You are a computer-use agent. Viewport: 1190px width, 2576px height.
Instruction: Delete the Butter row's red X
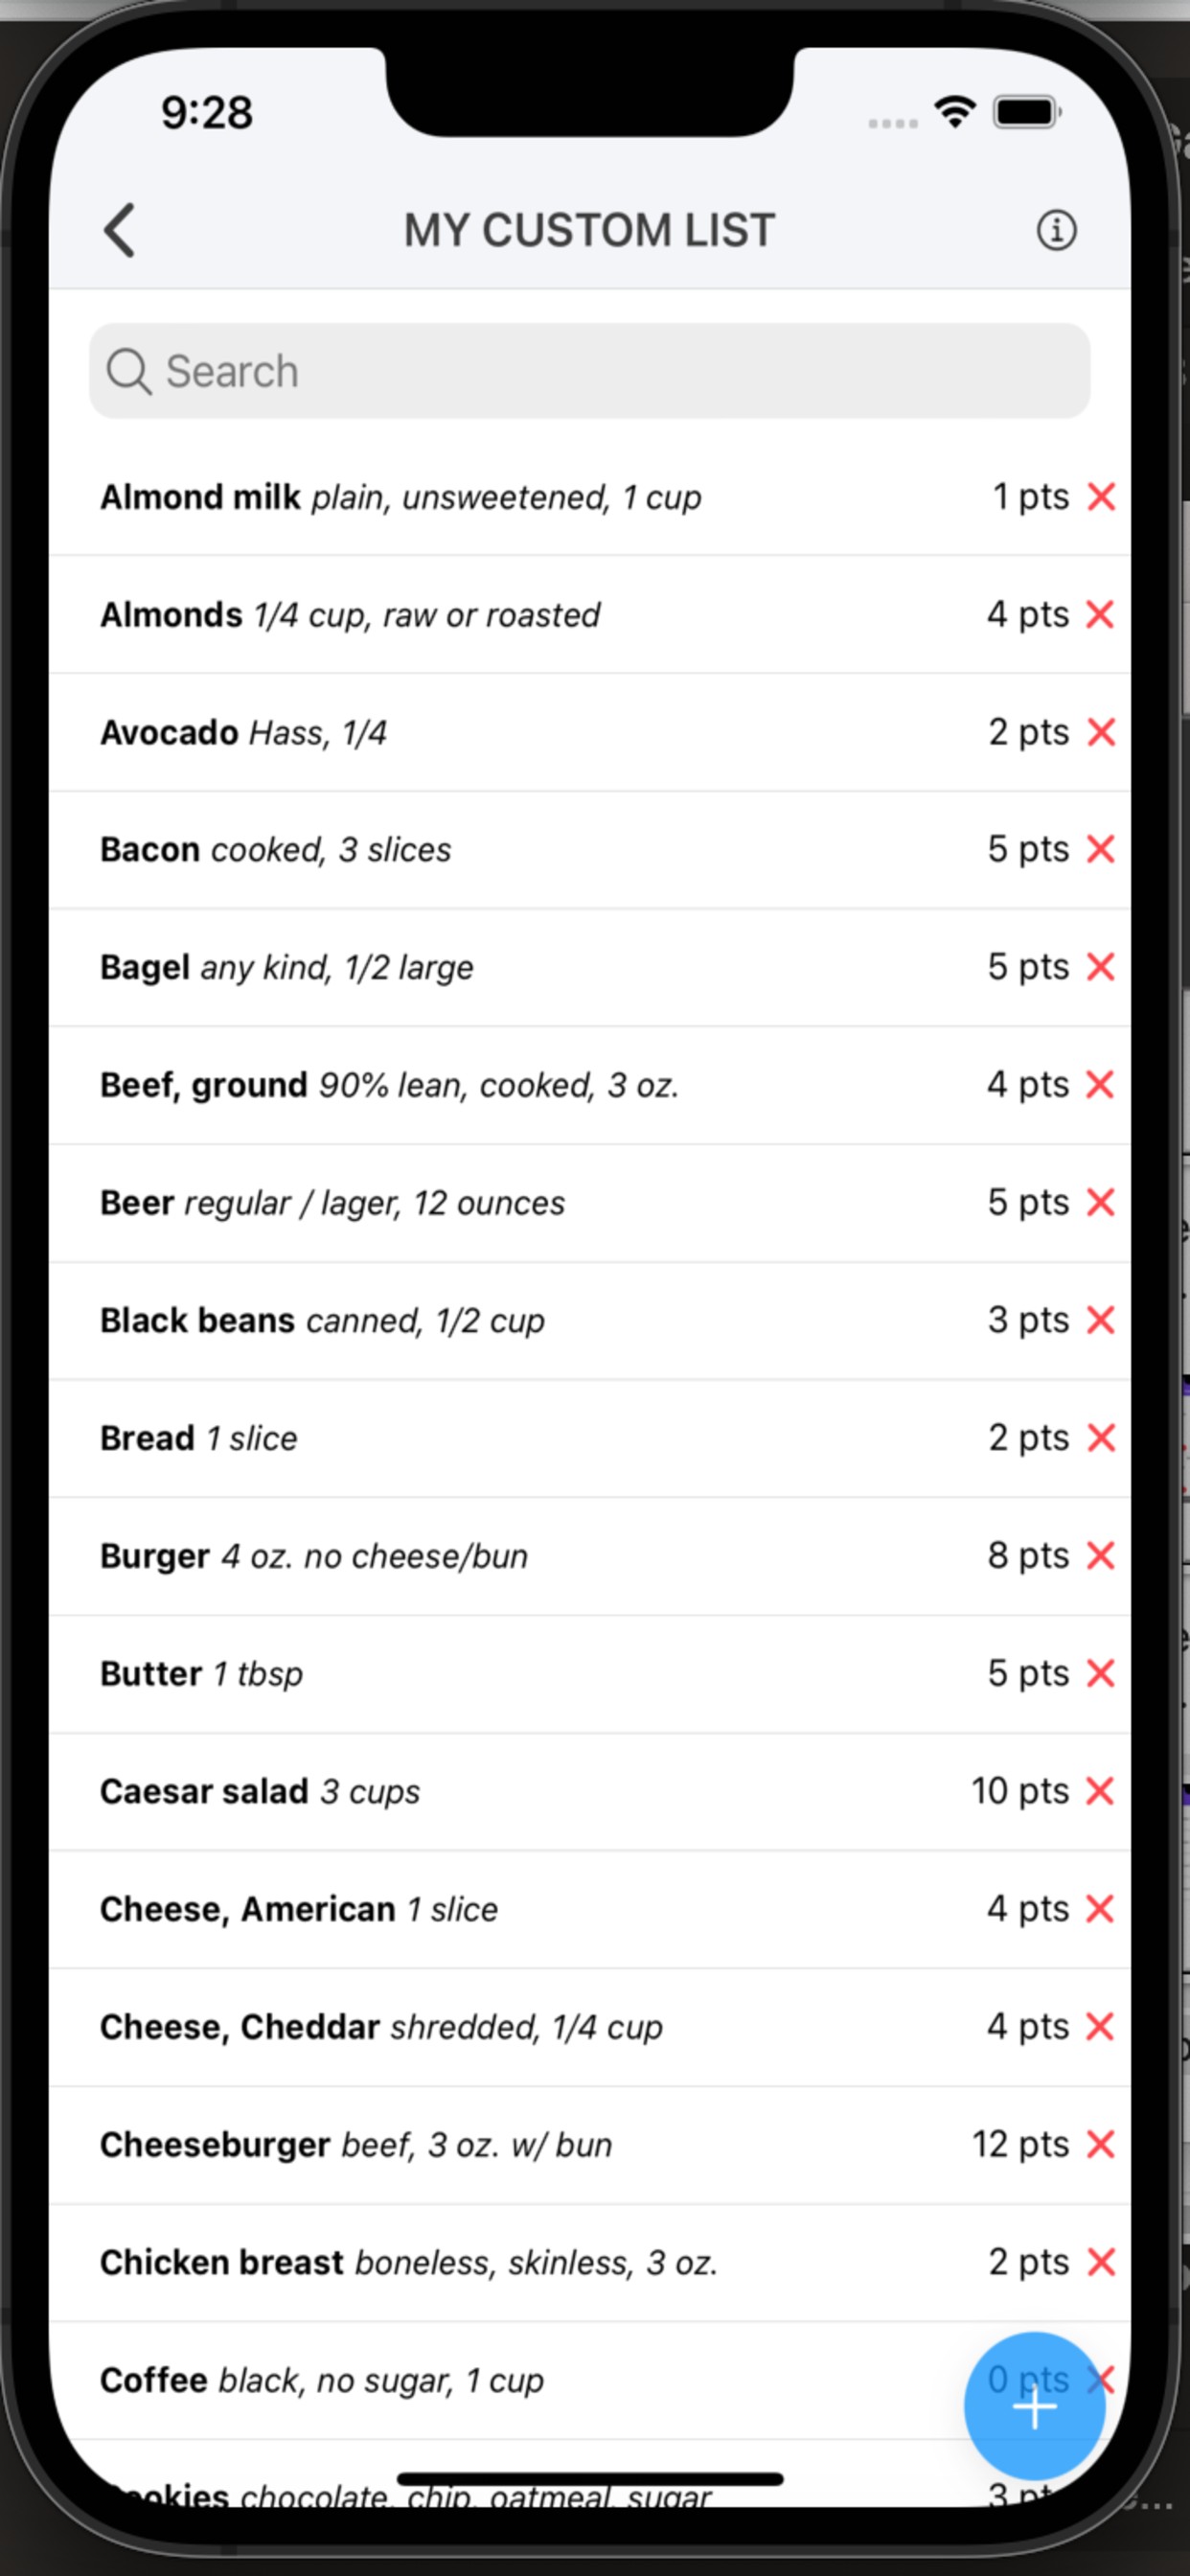point(1101,1673)
